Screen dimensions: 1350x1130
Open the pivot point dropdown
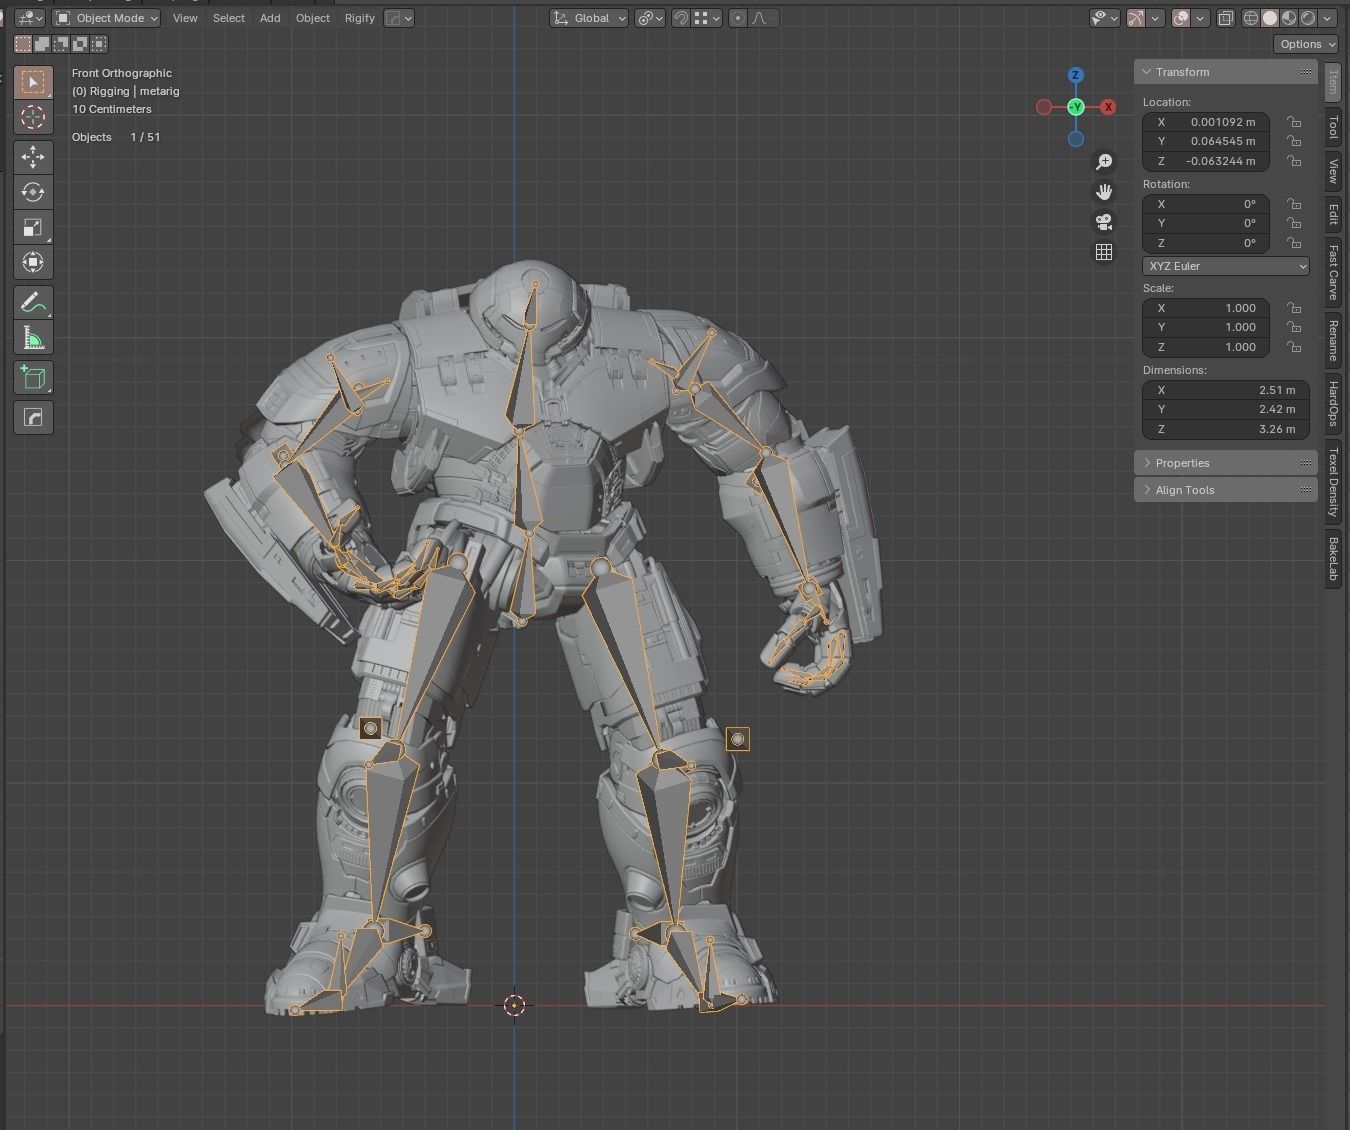(x=650, y=18)
